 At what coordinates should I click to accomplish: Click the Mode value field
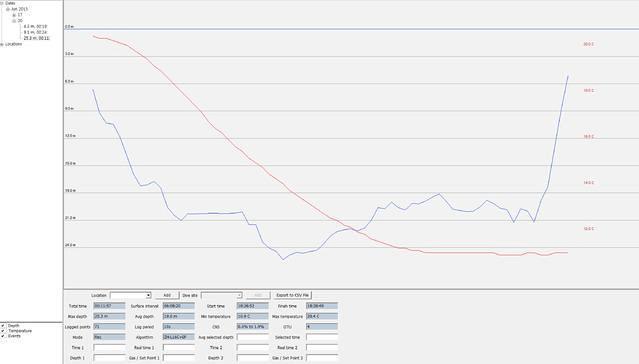pyautogui.click(x=109, y=337)
